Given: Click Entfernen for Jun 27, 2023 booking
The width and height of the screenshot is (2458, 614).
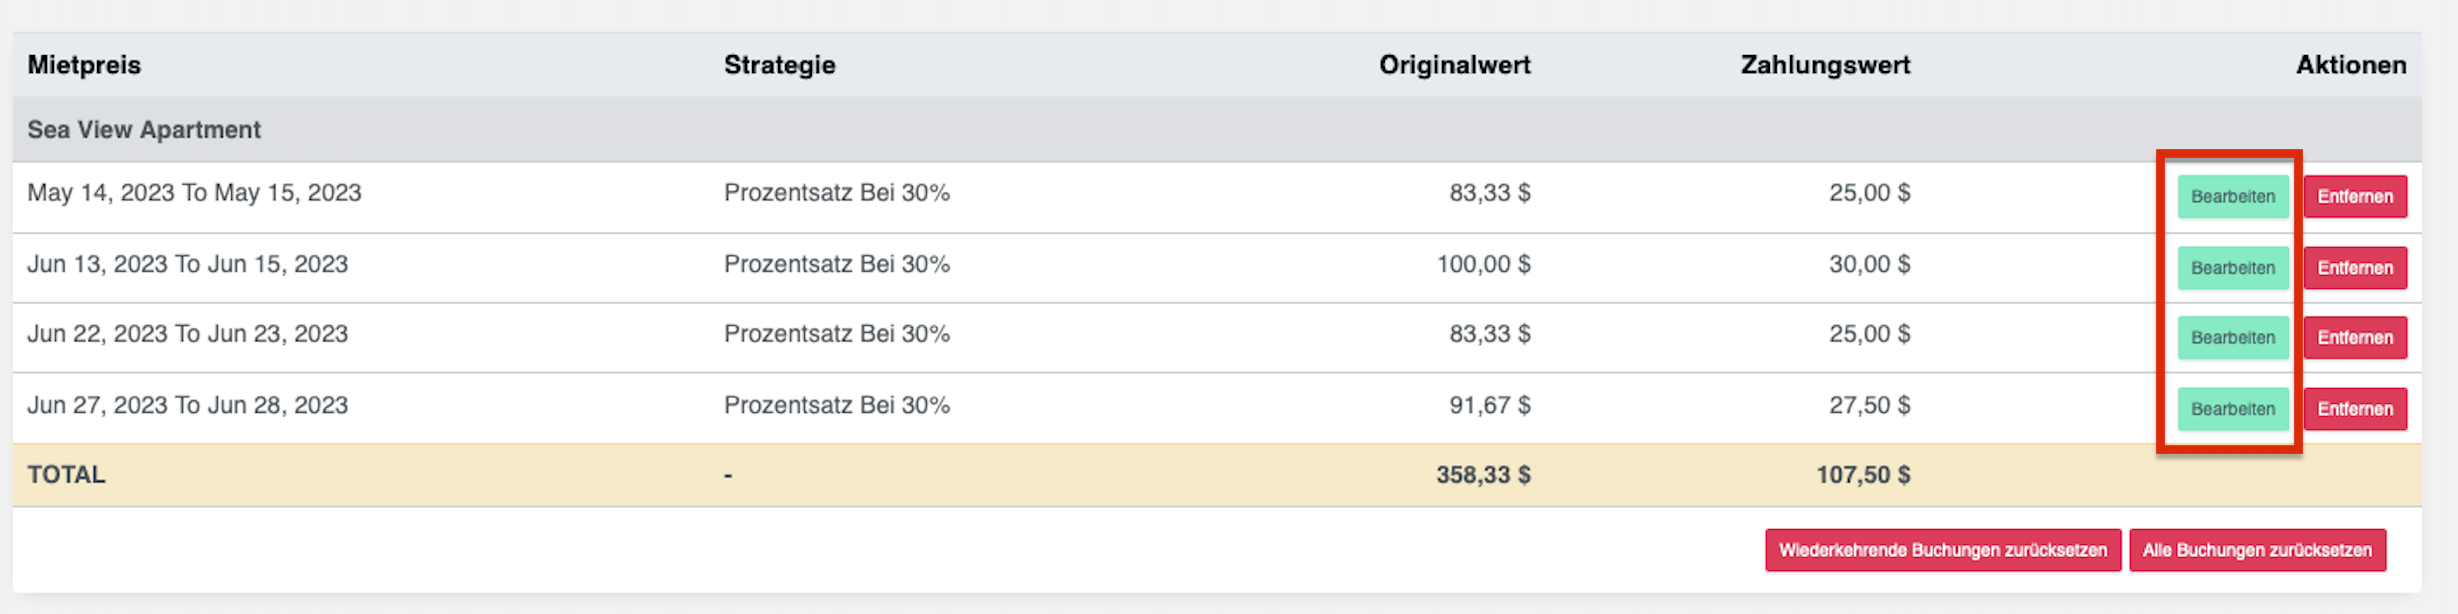Looking at the screenshot, I should tap(2354, 409).
